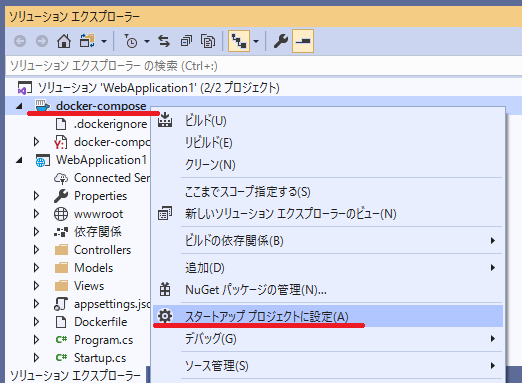This screenshot has height=383, width=522.
Task: Open ソース管理(S) submenu
Action: click(x=328, y=366)
